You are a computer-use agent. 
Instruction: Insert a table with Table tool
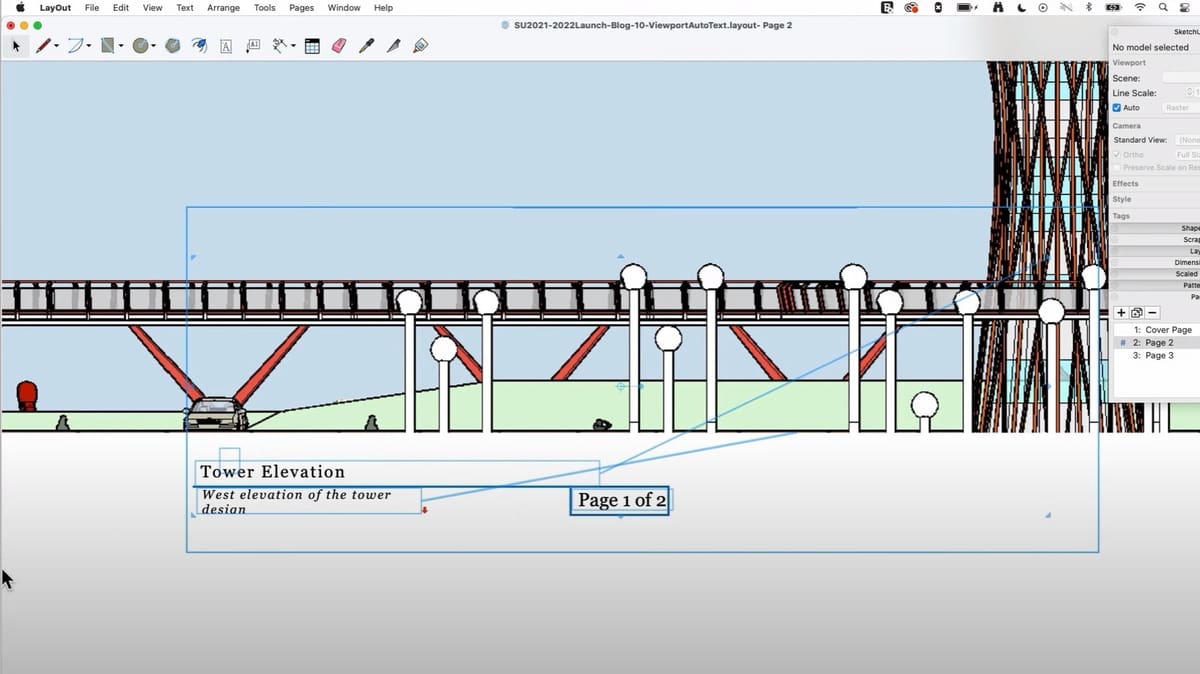pyautogui.click(x=312, y=46)
